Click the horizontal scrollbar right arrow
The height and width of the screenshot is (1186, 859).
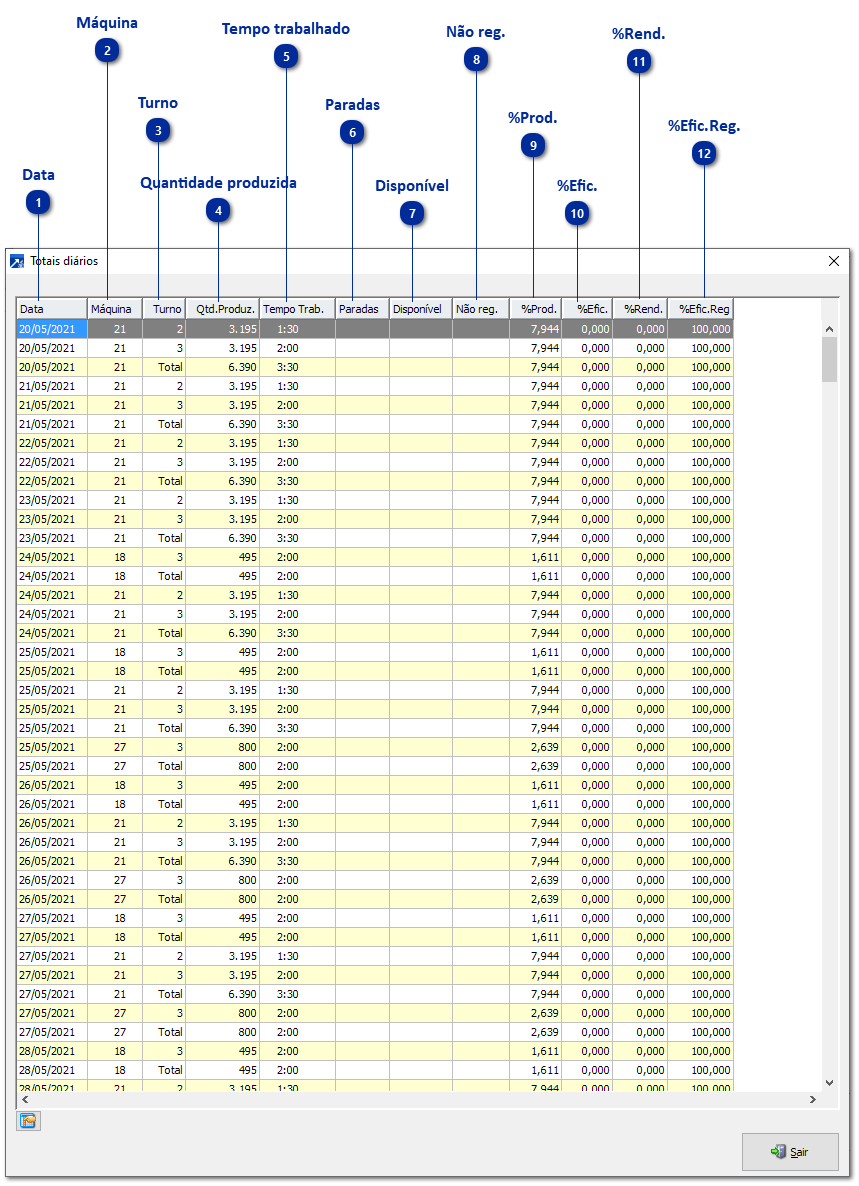coord(813,1099)
